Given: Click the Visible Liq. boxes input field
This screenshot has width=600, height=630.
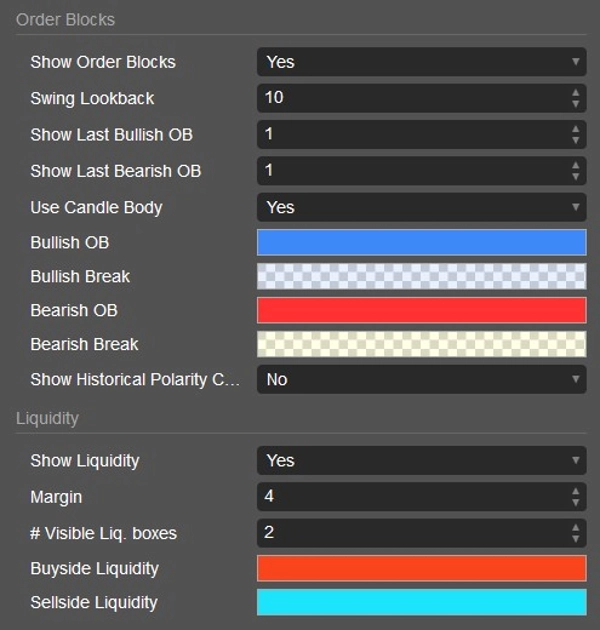Looking at the screenshot, I should point(410,532).
